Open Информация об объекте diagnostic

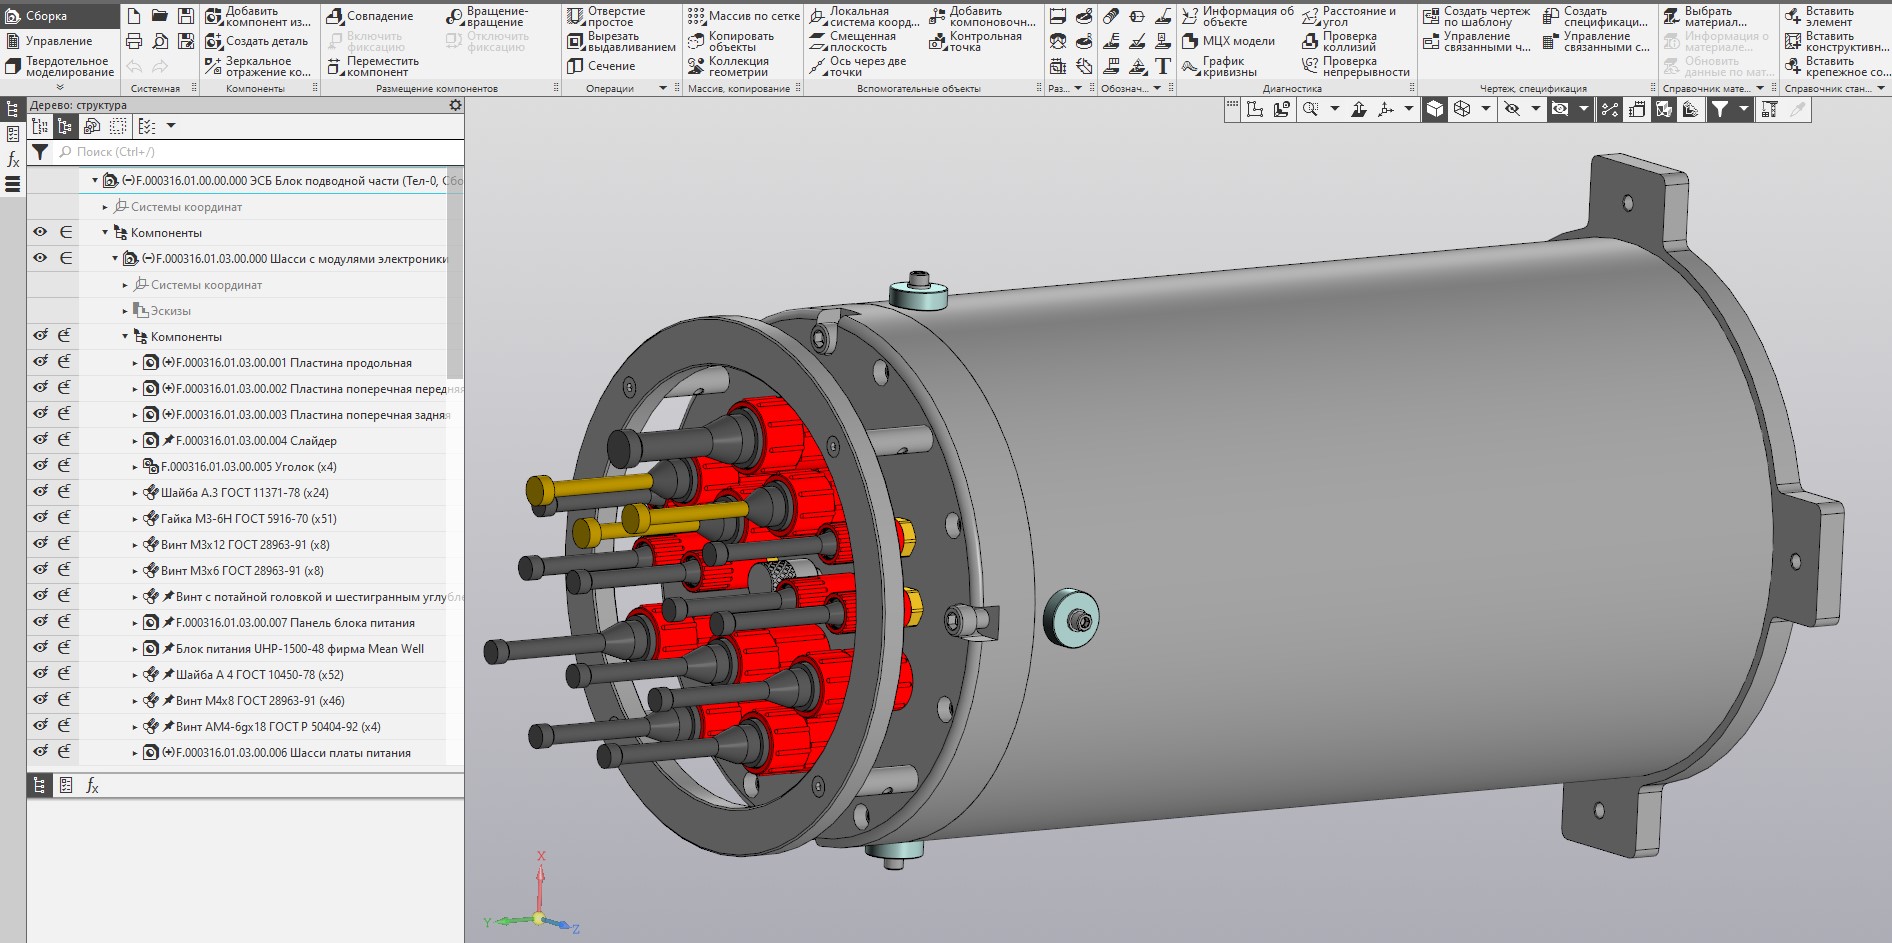pyautogui.click(x=1237, y=16)
